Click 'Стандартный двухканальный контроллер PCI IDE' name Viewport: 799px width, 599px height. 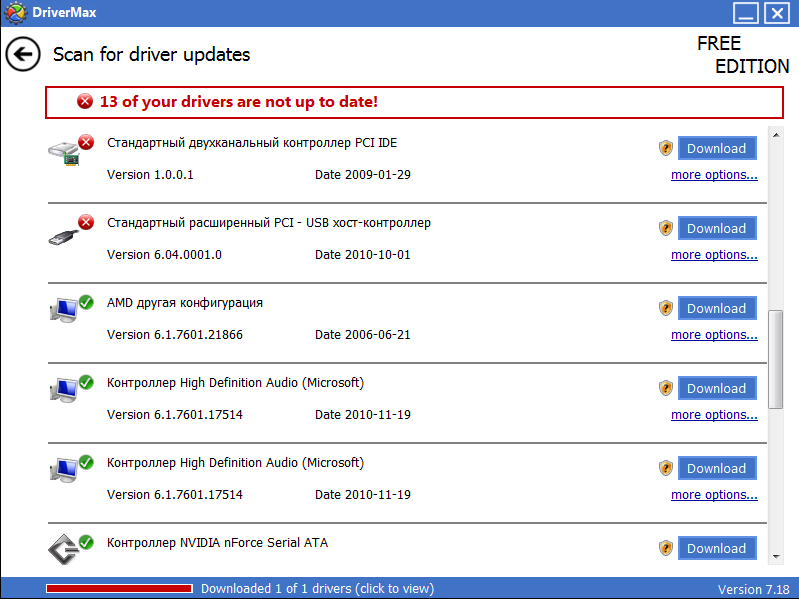(252, 143)
